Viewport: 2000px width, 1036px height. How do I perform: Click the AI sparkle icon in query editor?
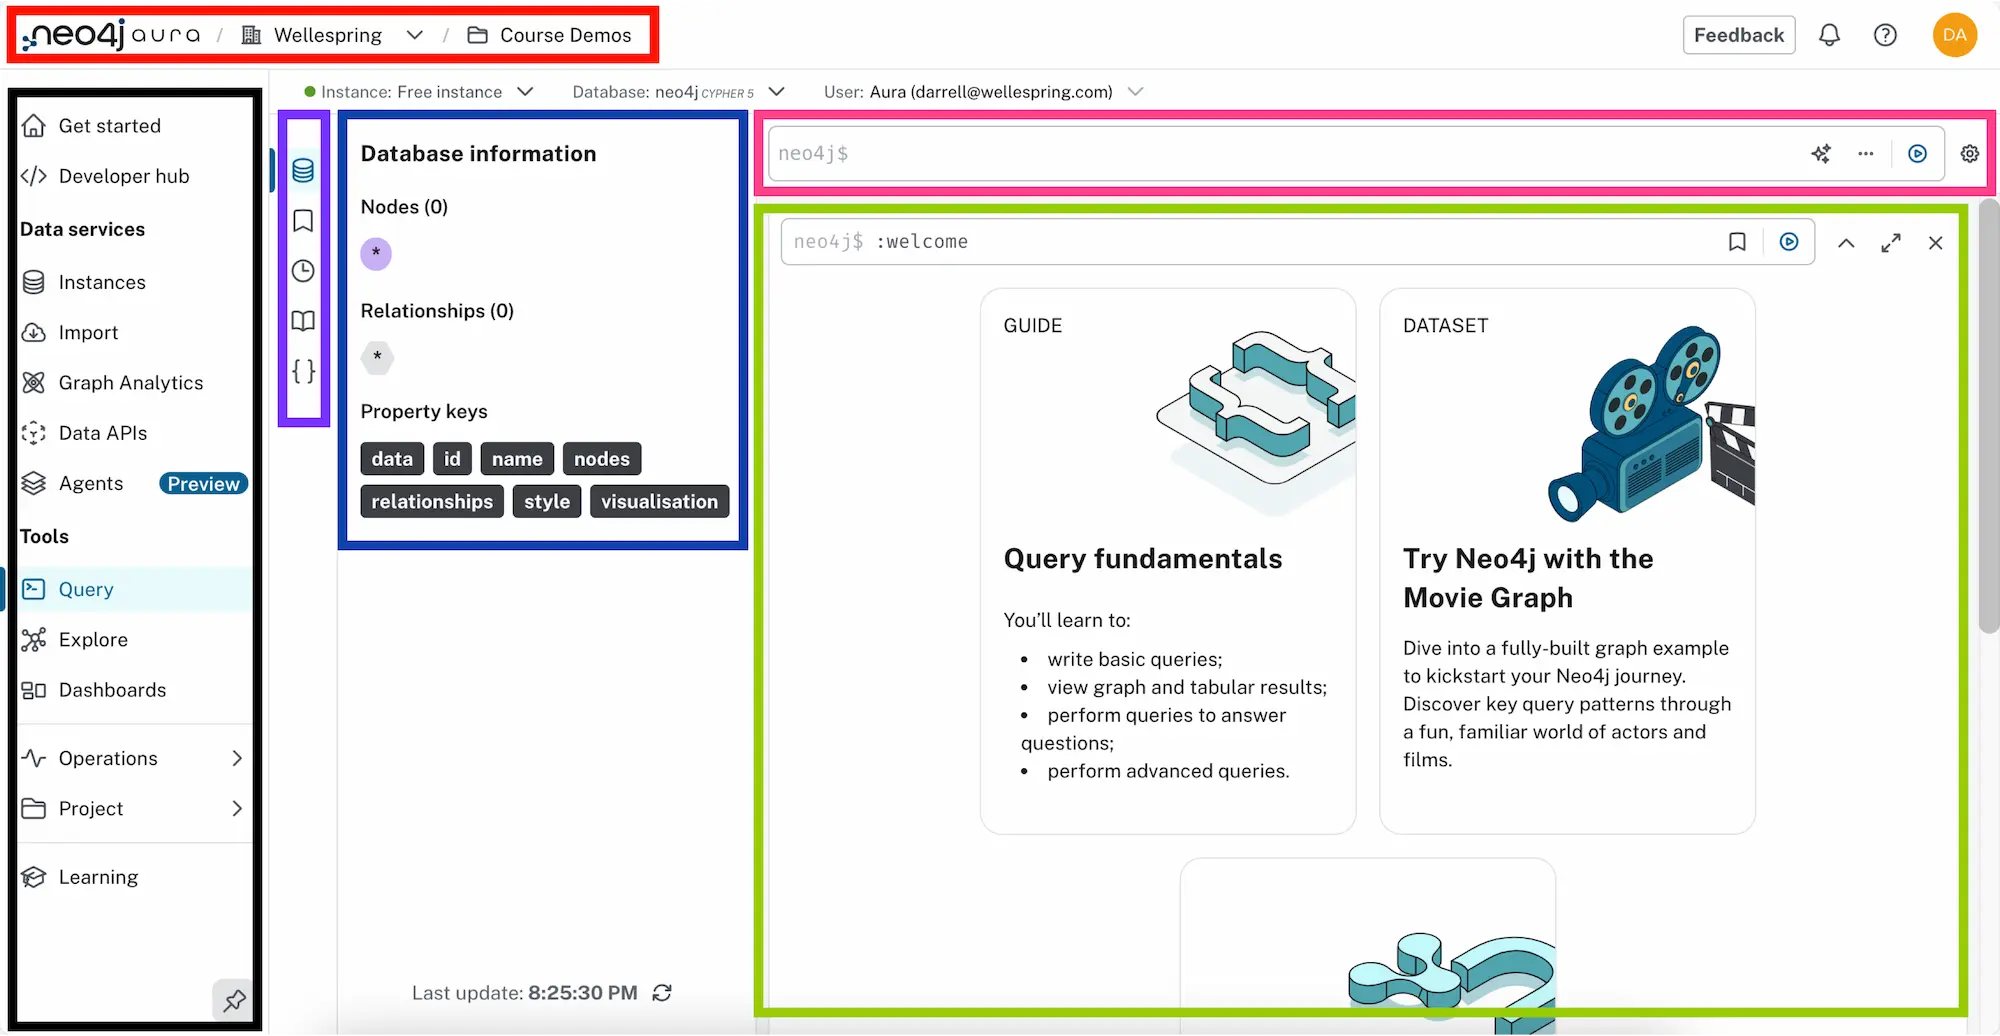tap(1821, 154)
